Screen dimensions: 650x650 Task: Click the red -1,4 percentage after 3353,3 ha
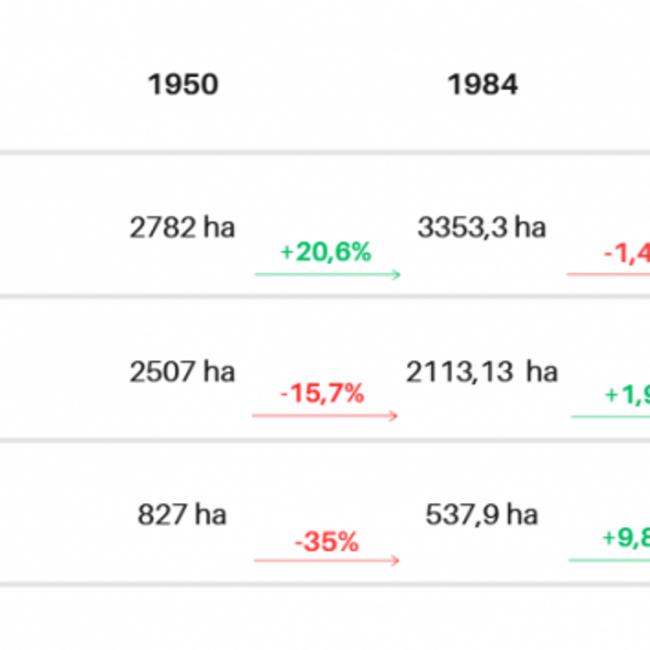tap(627, 252)
